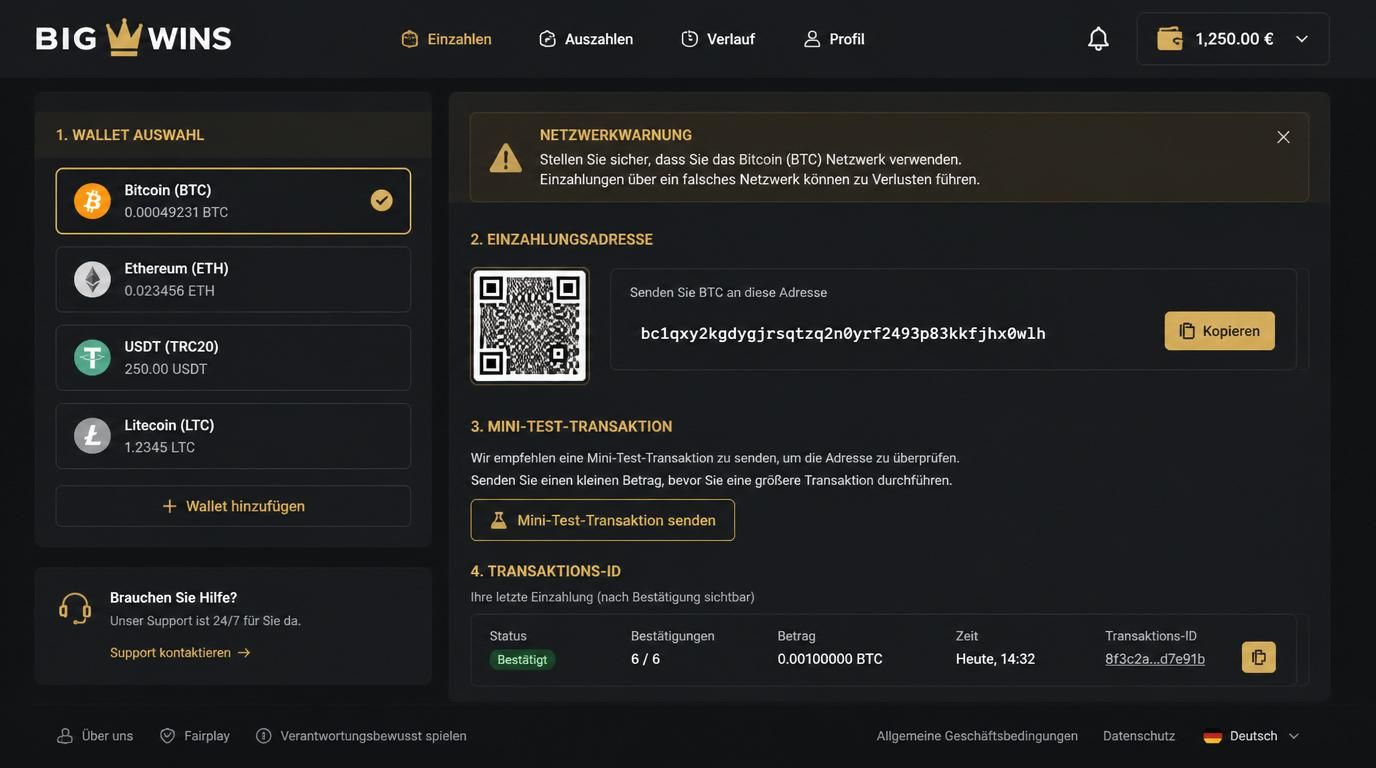Image resolution: width=1376 pixels, height=768 pixels.
Task: Click Wallet hinzufügen
Action: (233, 506)
